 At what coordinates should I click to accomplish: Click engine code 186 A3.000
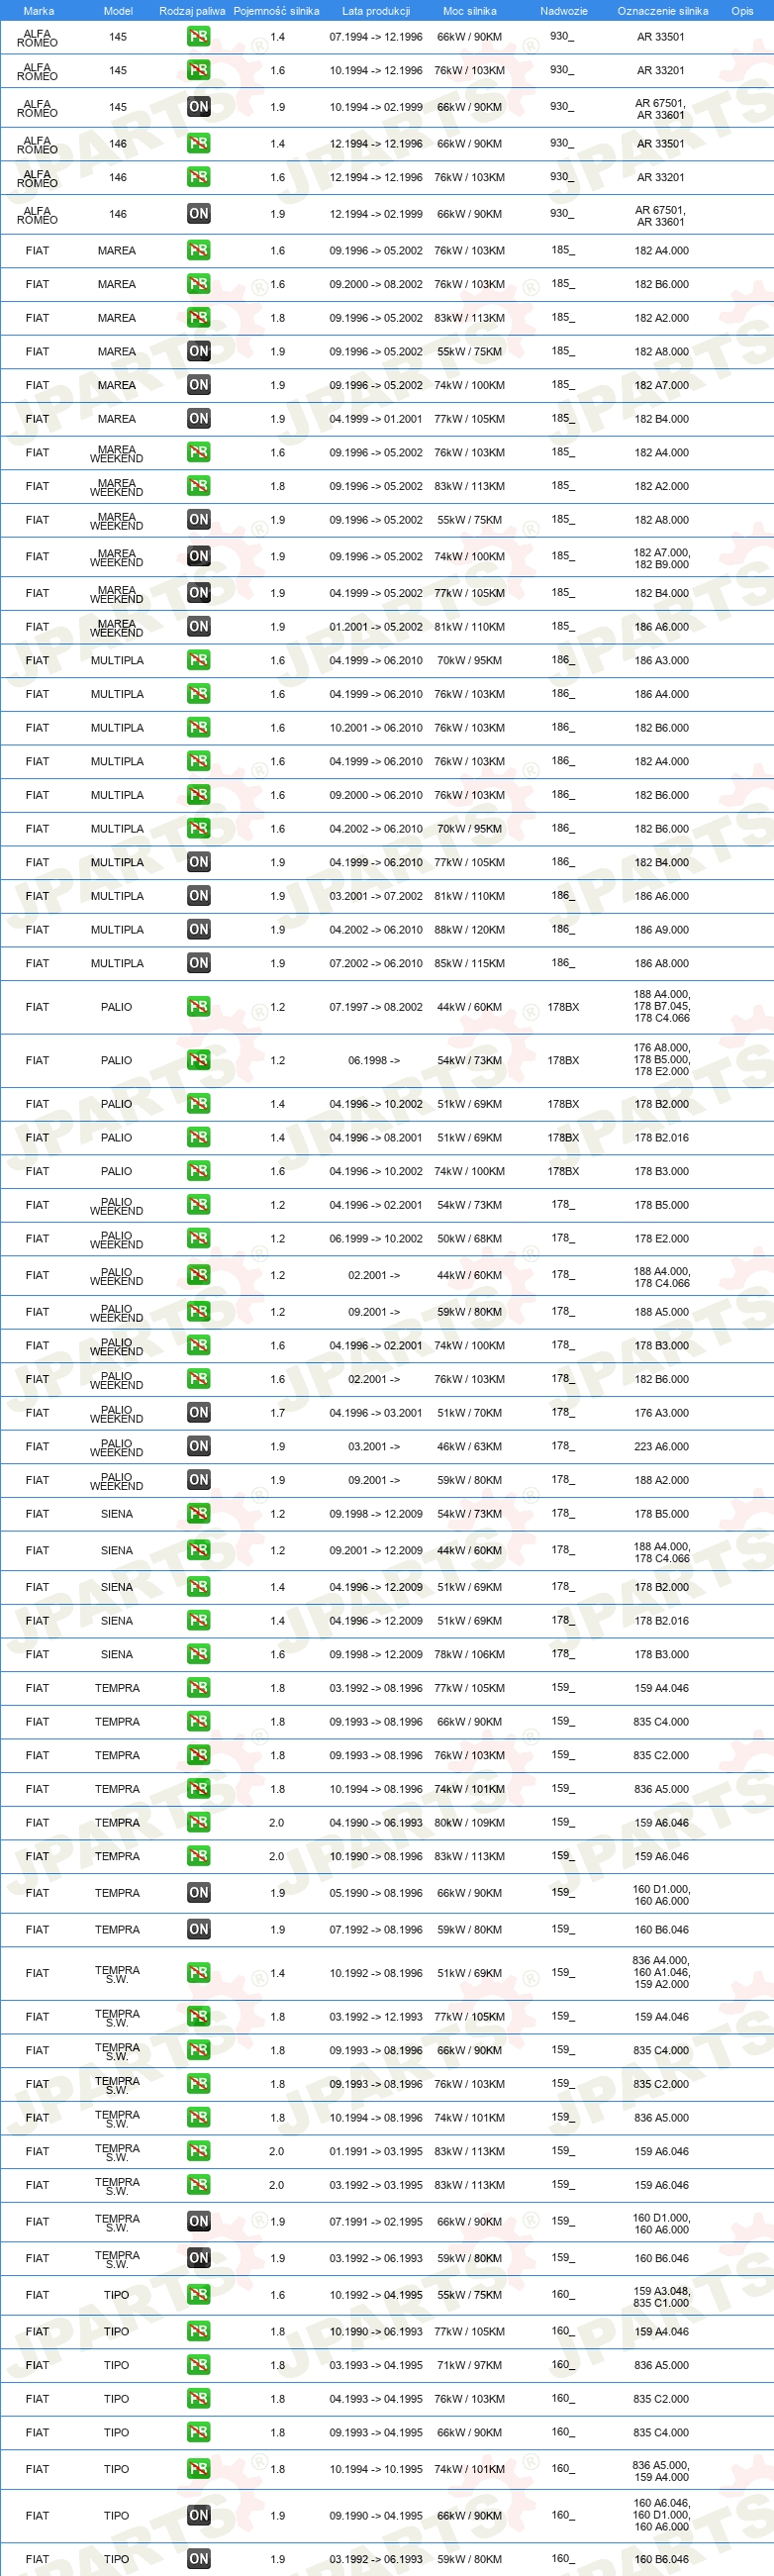662,662
